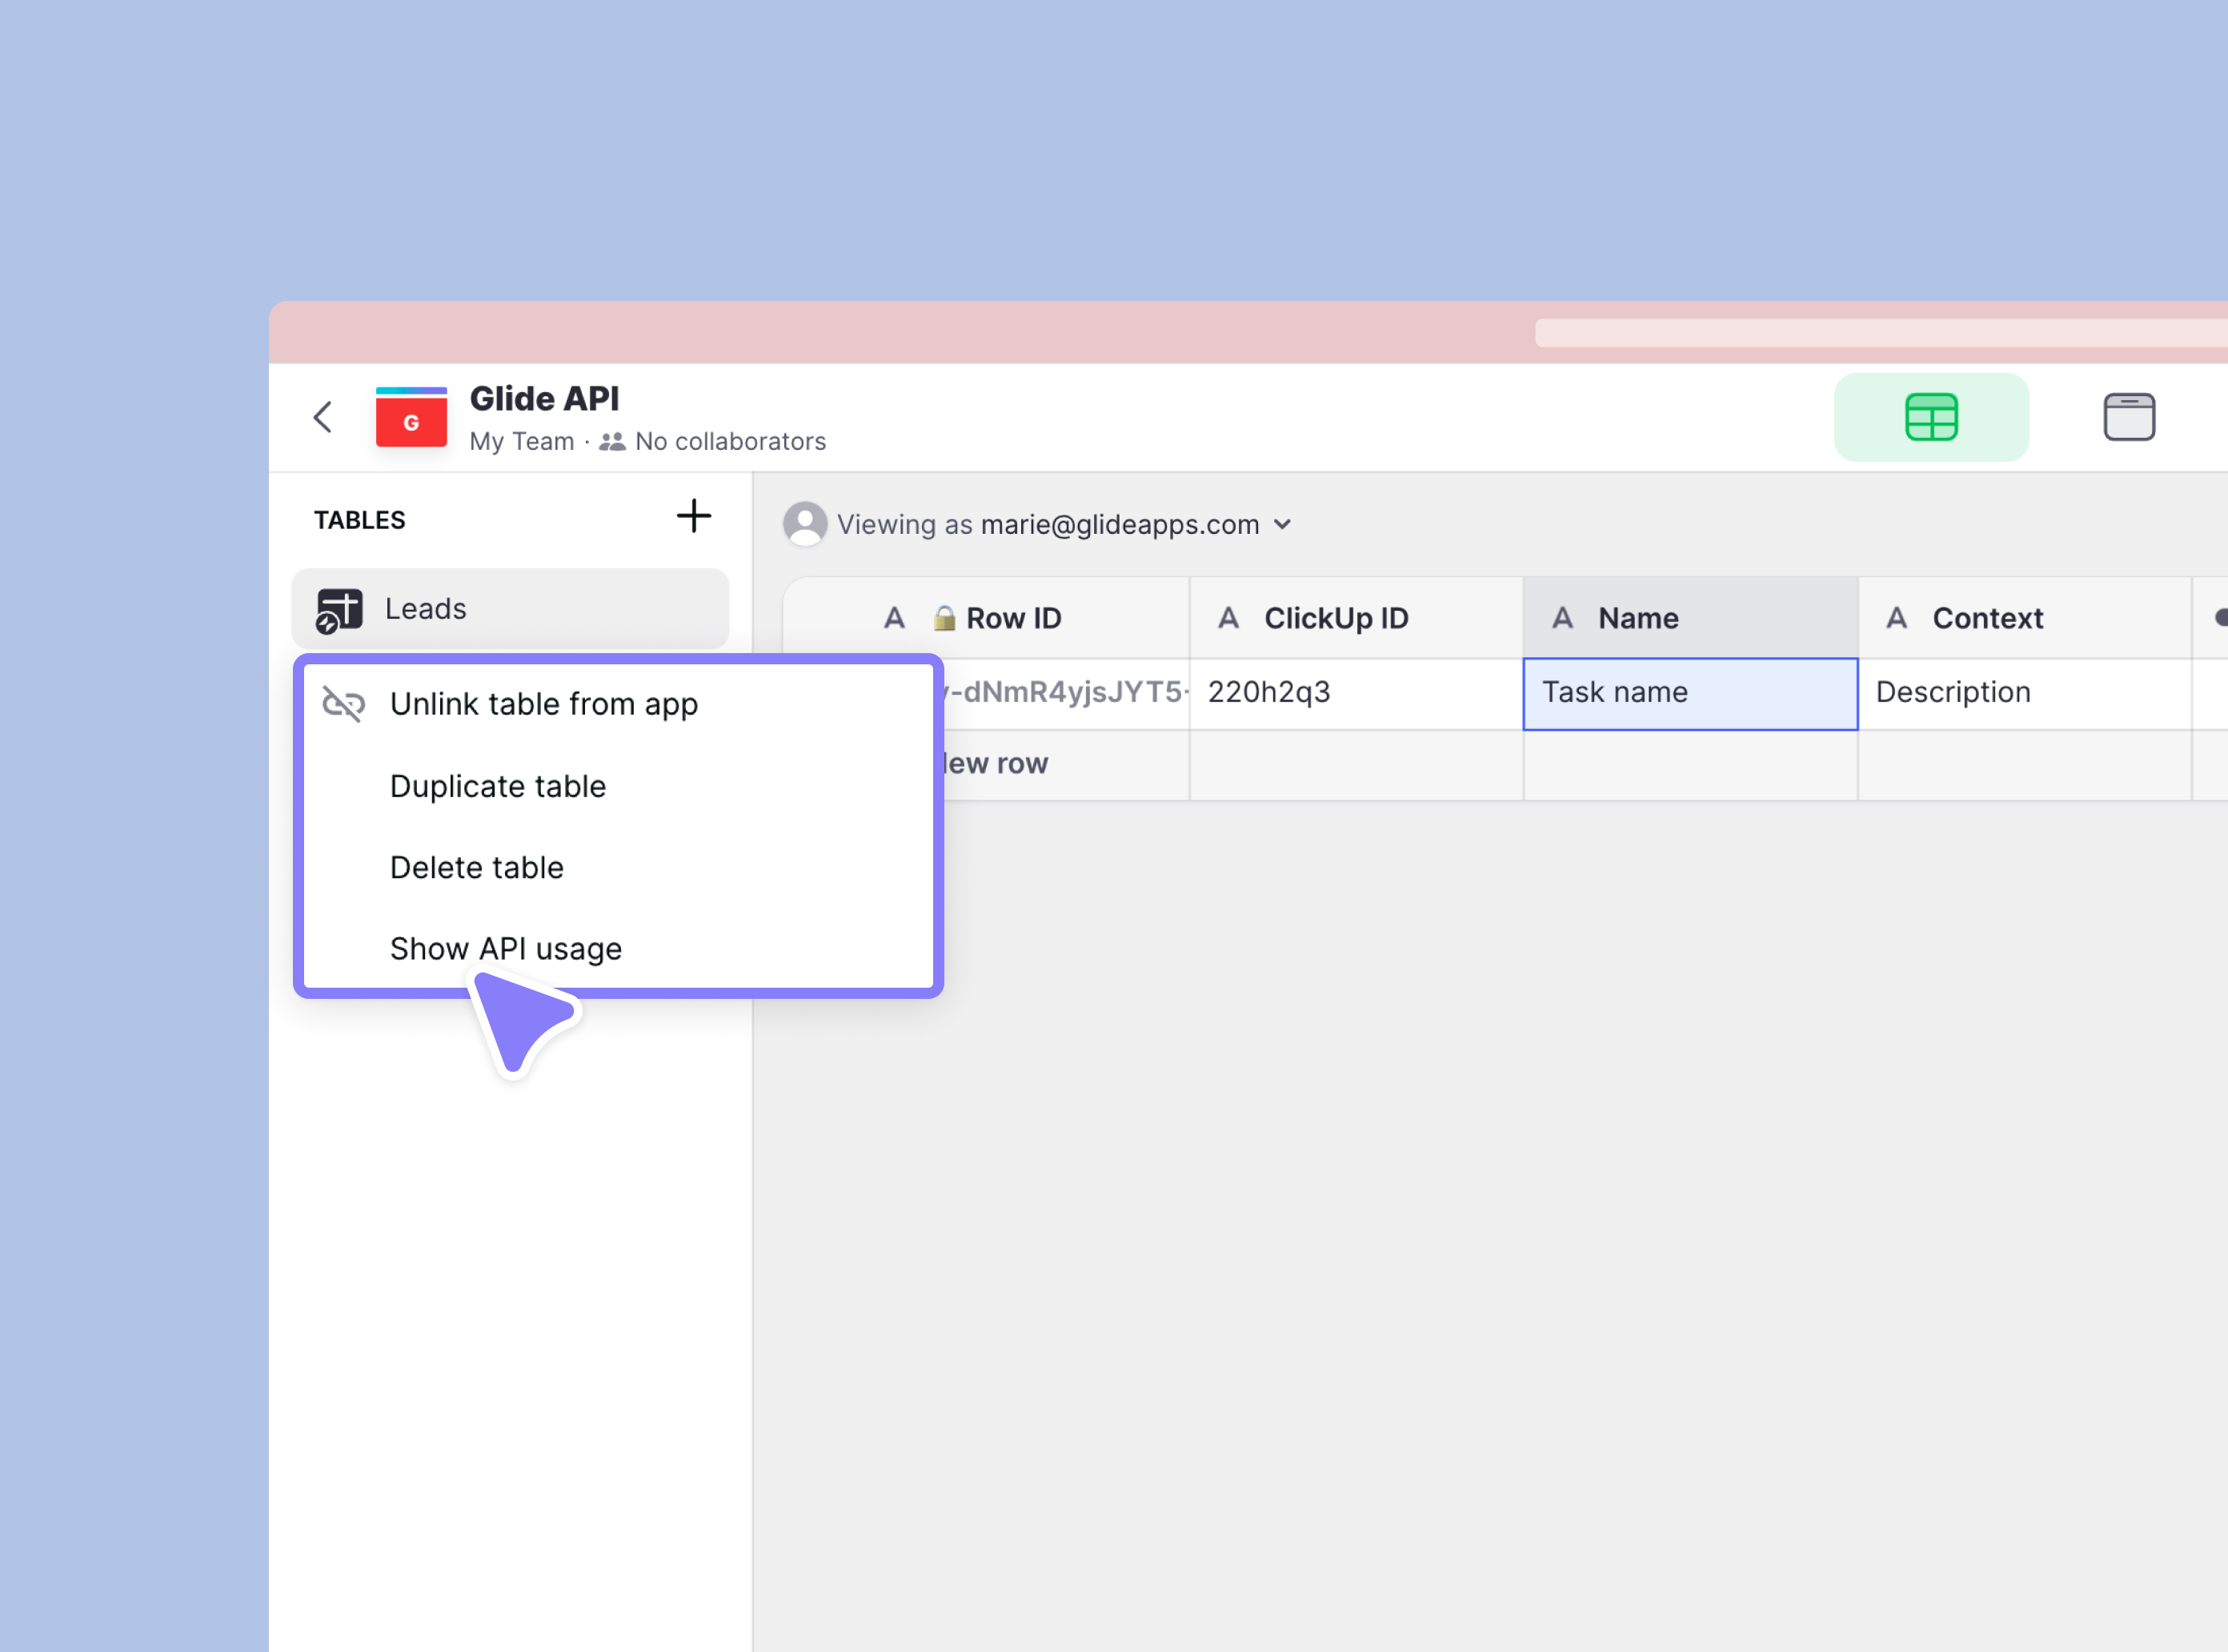Click the red Glide API app icon

pos(411,417)
